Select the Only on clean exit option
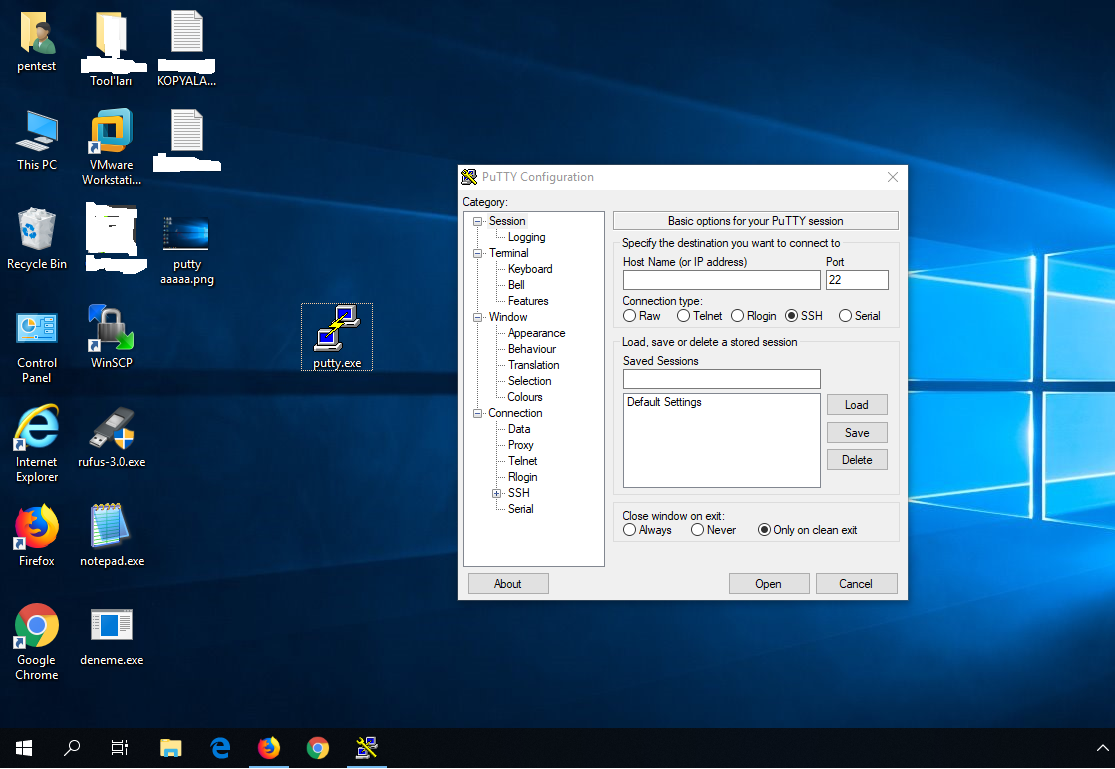 (x=764, y=530)
